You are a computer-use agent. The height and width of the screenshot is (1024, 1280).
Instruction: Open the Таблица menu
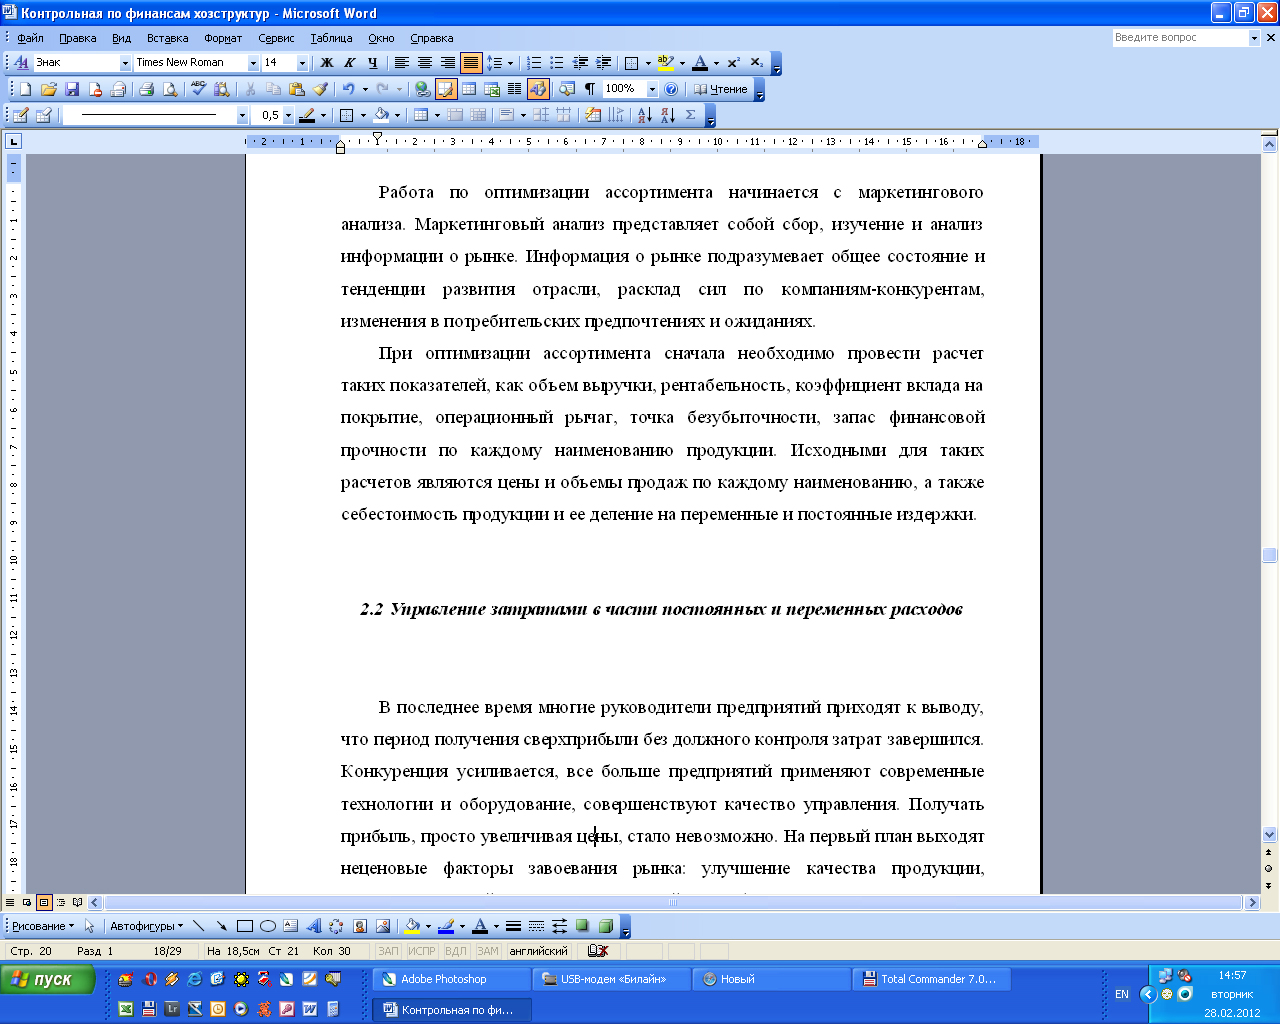click(x=331, y=38)
